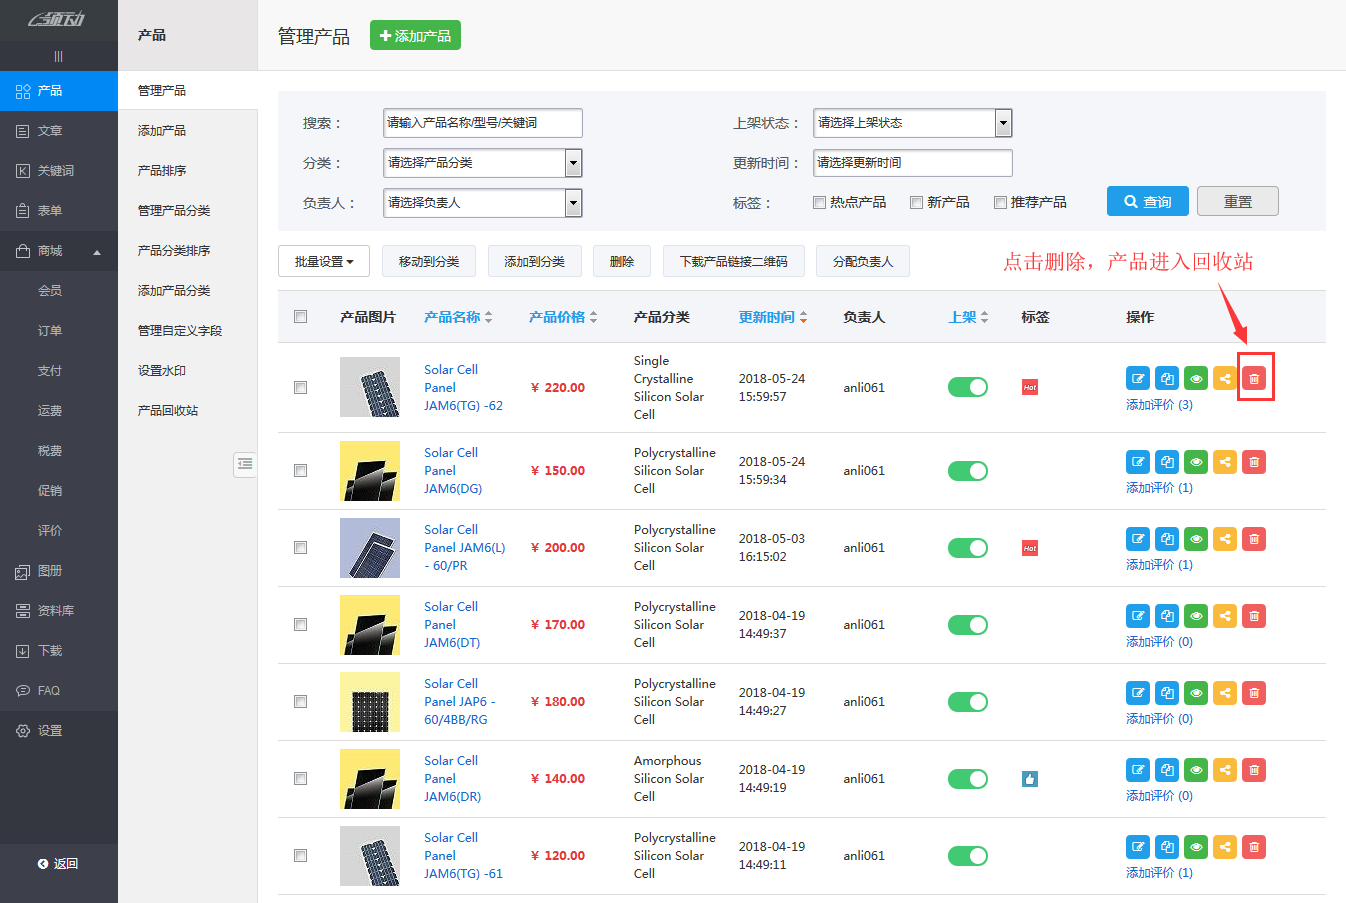Screen dimensions: 1346x903
Task: Click the orange share icon for JAM6(DT)
Action: click(x=1225, y=615)
